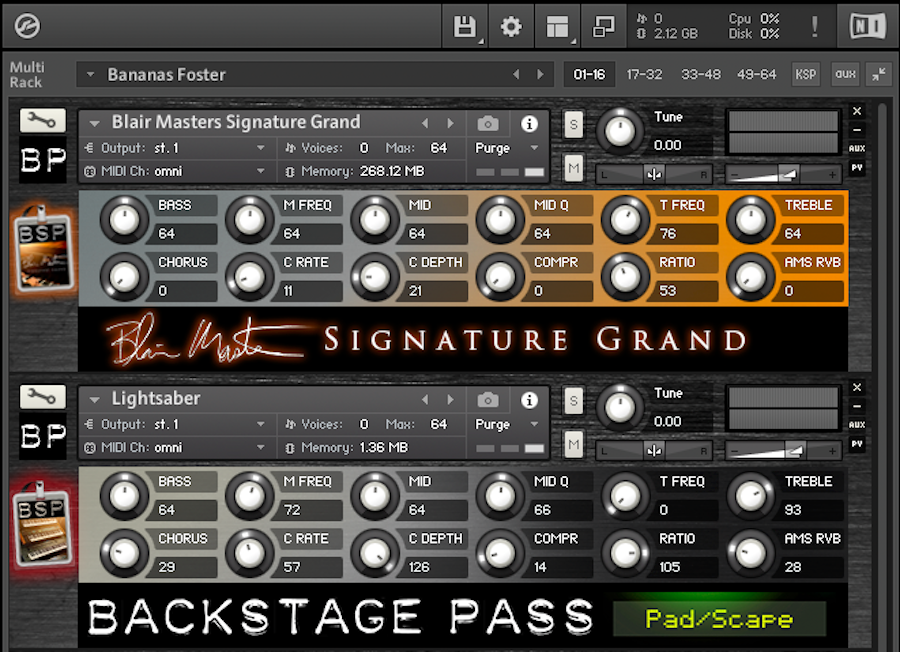
Task: Click TREBLE knob in Lightsaber panel
Action: (750, 496)
